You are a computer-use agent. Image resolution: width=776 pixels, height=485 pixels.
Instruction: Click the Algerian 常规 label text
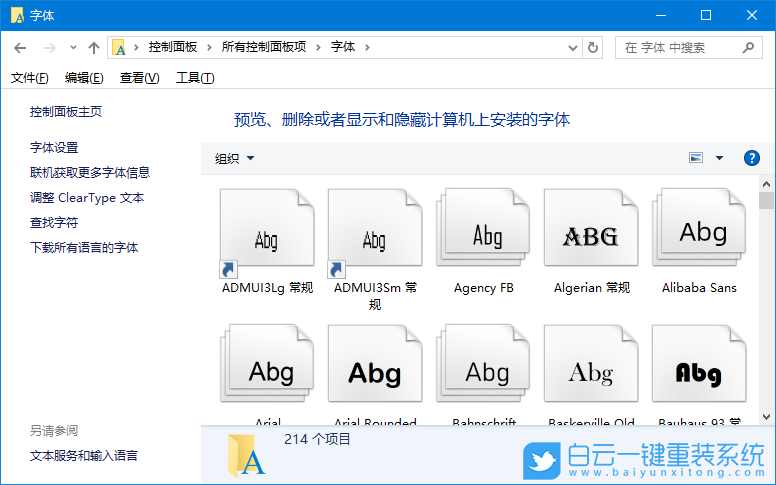click(x=591, y=288)
